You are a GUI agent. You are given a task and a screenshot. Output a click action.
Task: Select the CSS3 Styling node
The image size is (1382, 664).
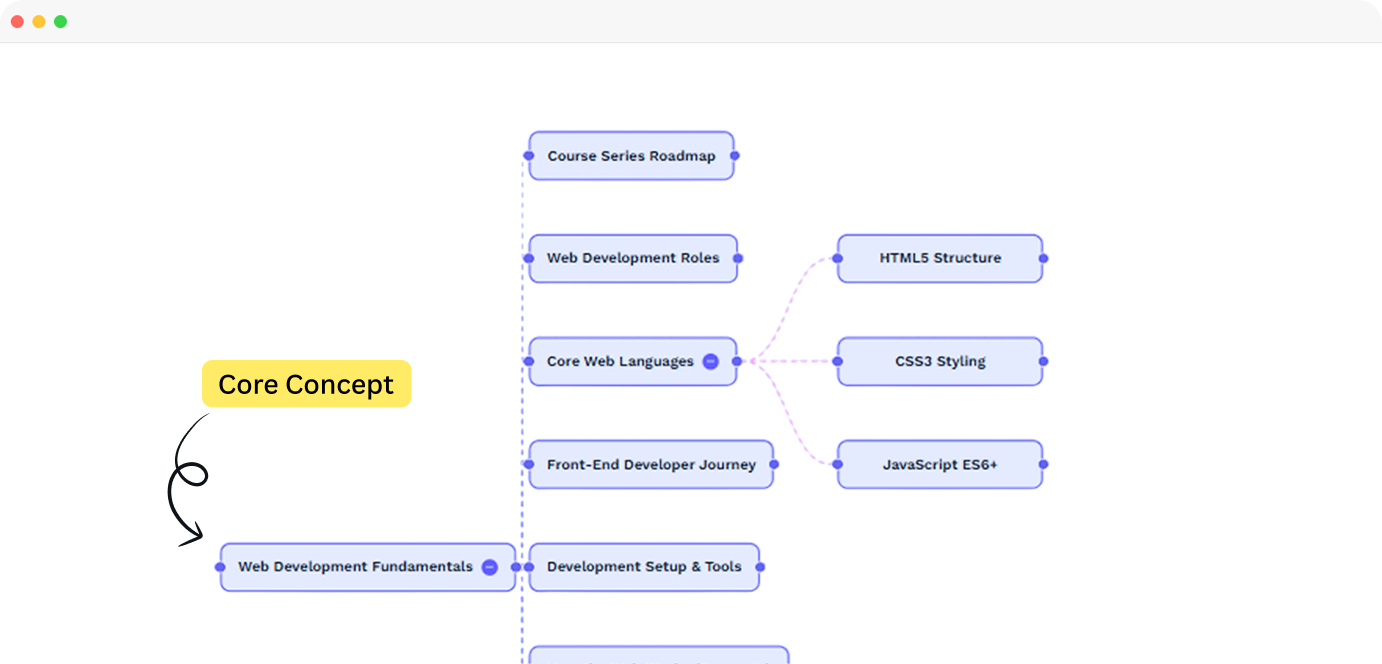click(940, 361)
